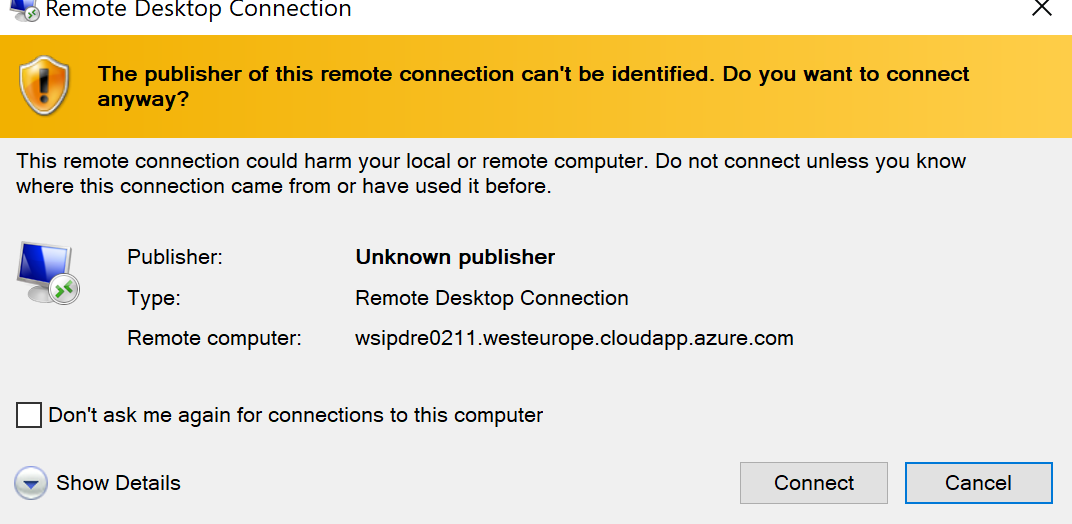The image size is (1072, 524).
Task: Expand details with the round blue arrow
Action: point(31,484)
